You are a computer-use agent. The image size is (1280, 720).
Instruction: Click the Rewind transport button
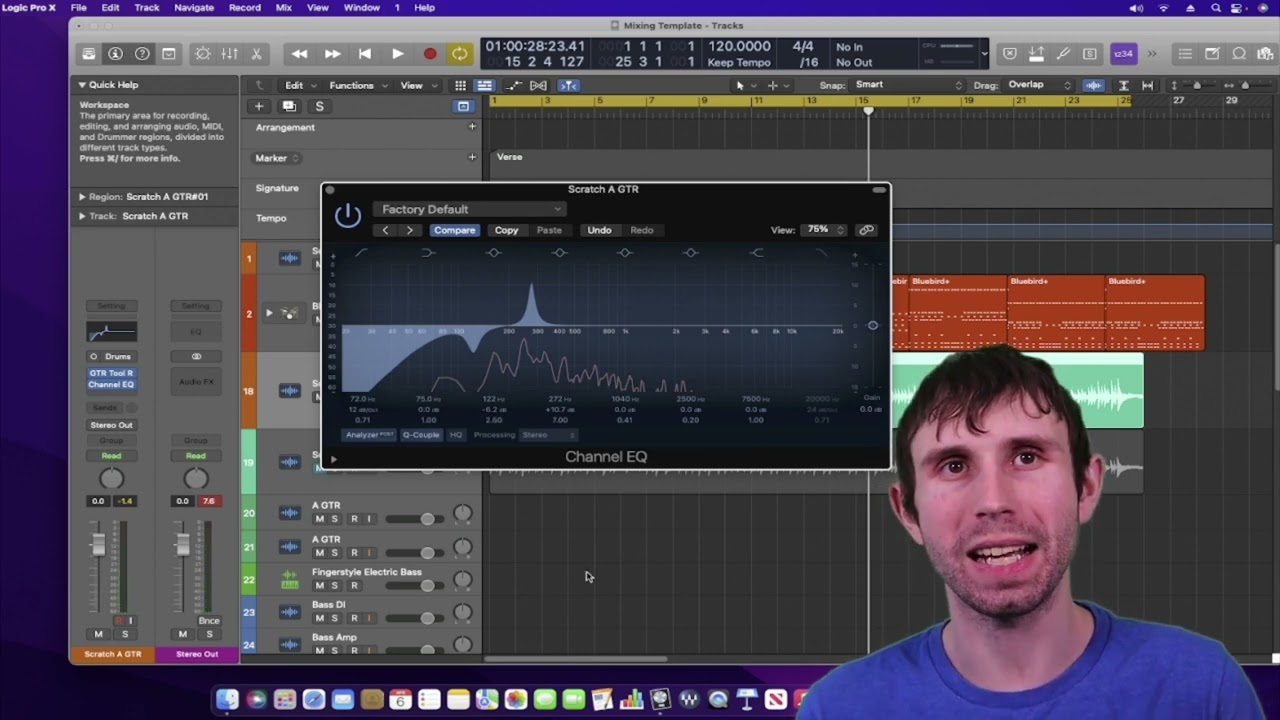click(x=299, y=54)
